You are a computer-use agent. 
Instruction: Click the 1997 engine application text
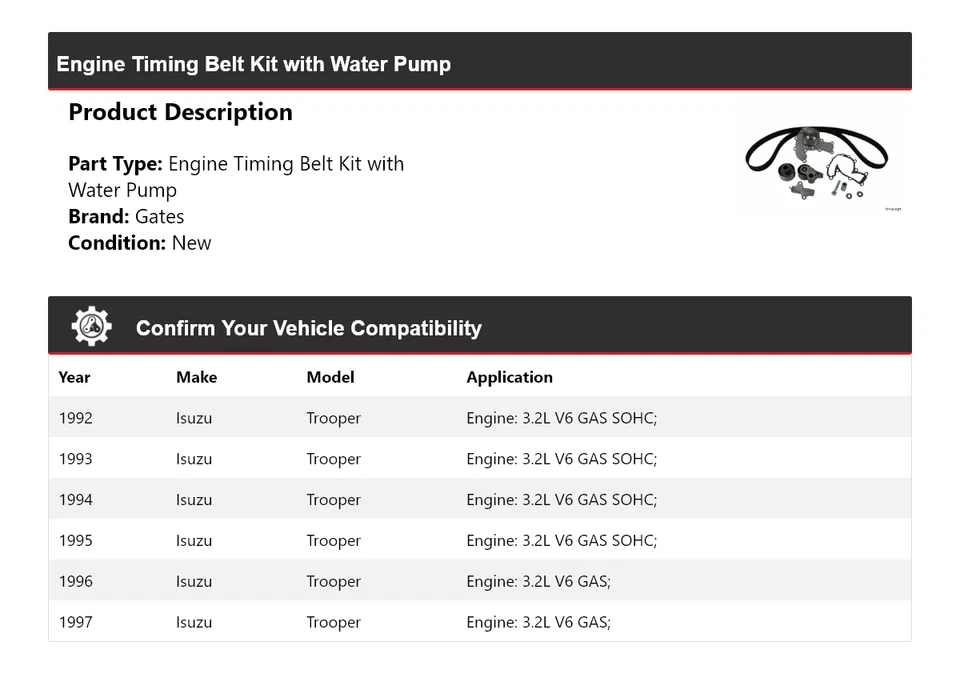(538, 622)
